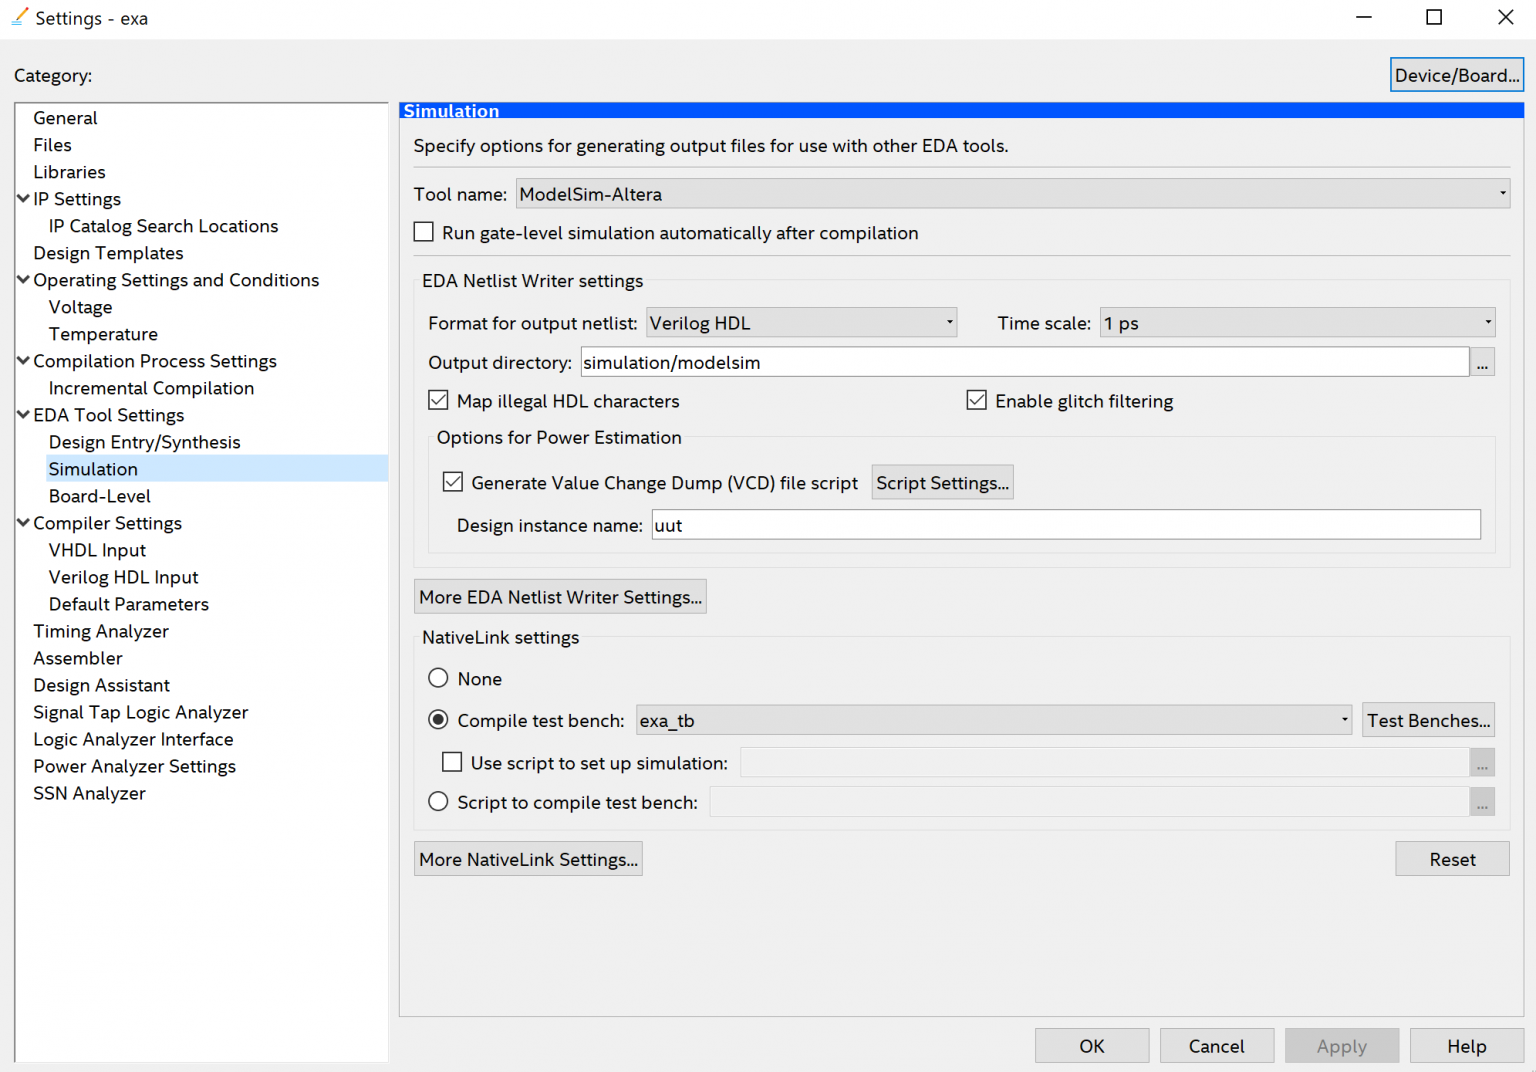Image resolution: width=1536 pixels, height=1072 pixels.
Task: Open the Tool name dropdown
Action: click(1012, 194)
